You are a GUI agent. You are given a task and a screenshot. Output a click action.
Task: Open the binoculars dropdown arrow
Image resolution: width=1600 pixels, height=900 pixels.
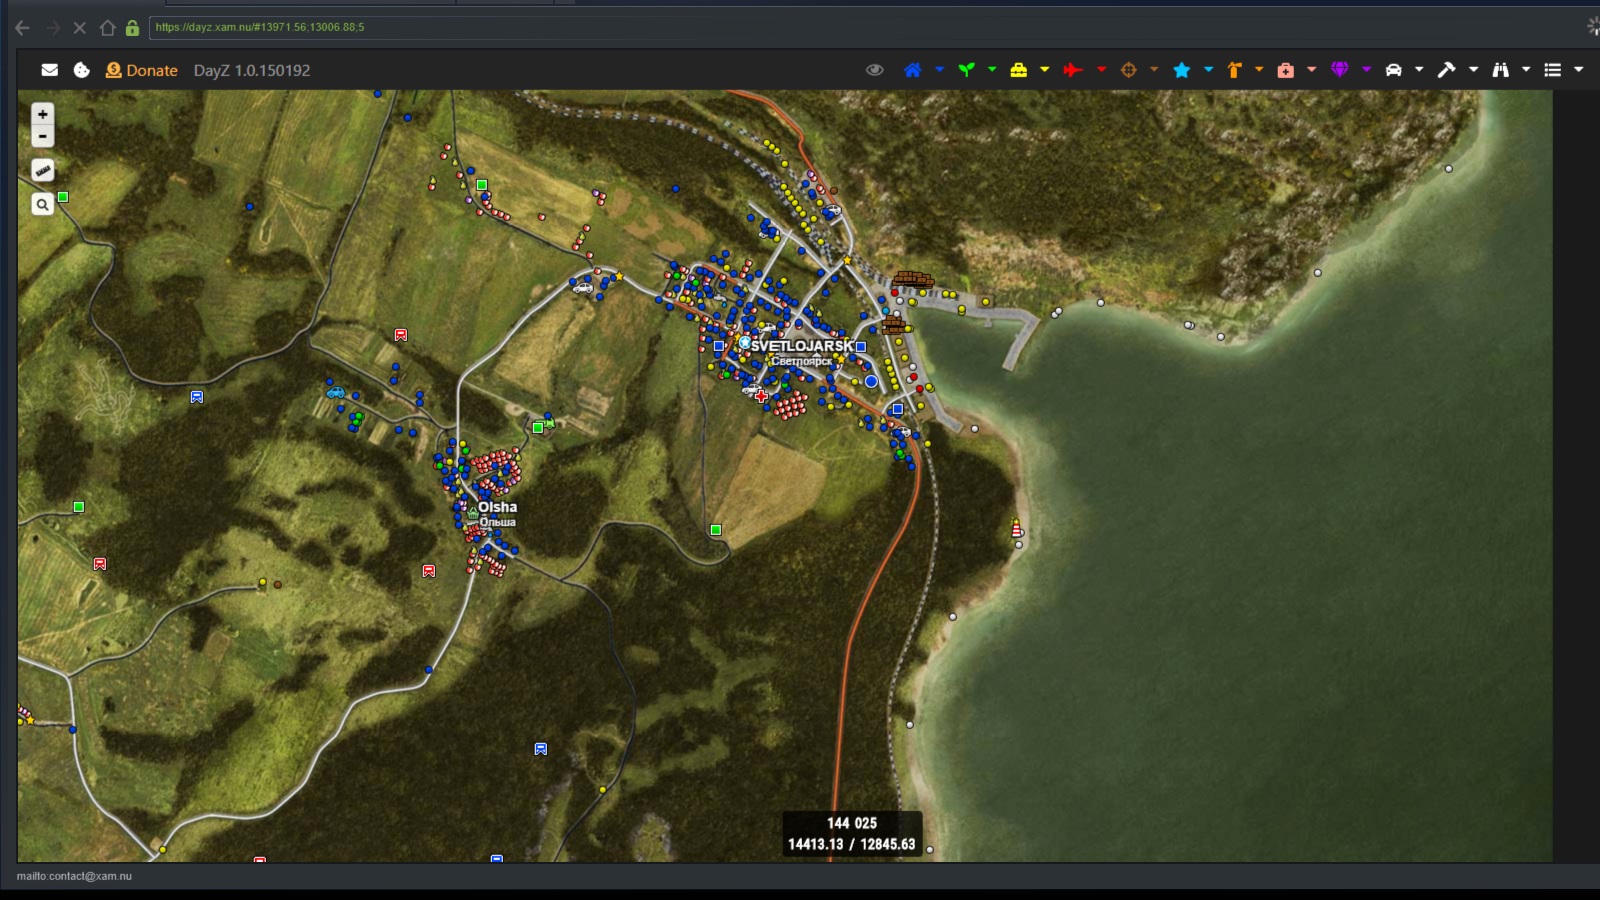1526,70
